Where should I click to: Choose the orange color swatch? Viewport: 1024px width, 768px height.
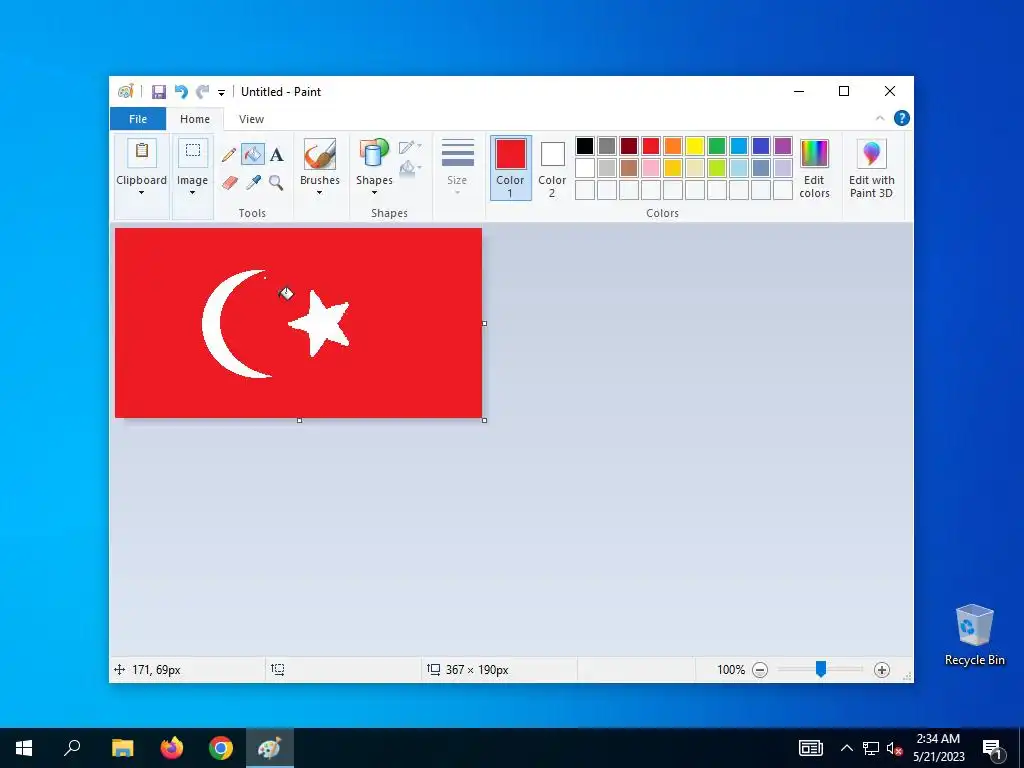(673, 146)
